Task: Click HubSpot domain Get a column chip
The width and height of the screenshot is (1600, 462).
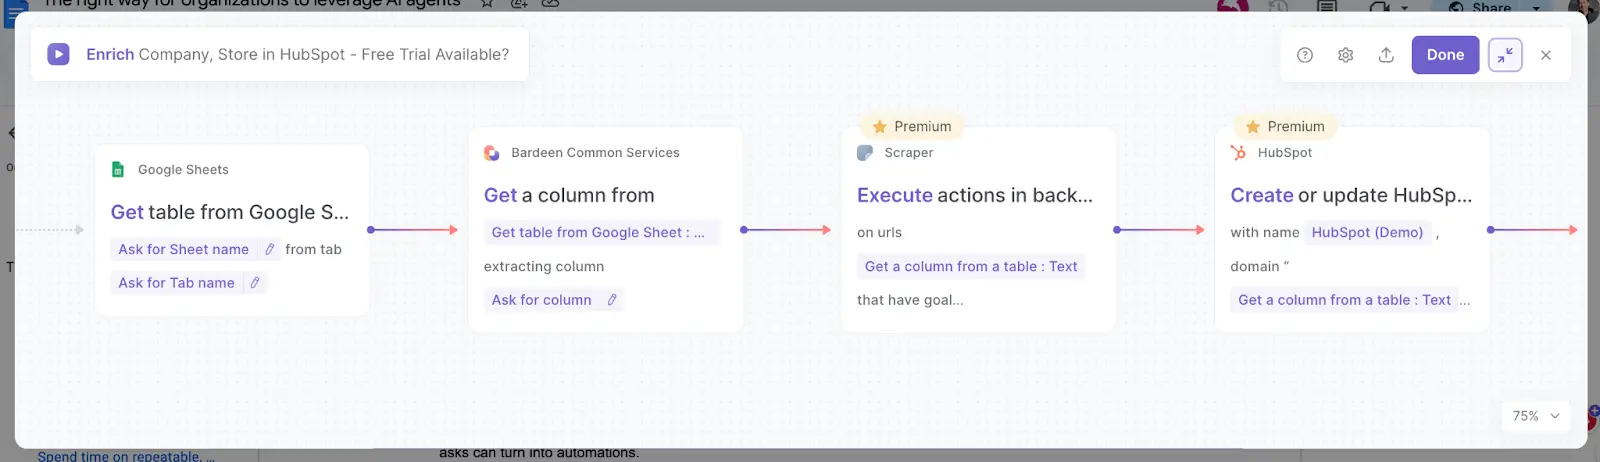Action: pyautogui.click(x=1344, y=300)
